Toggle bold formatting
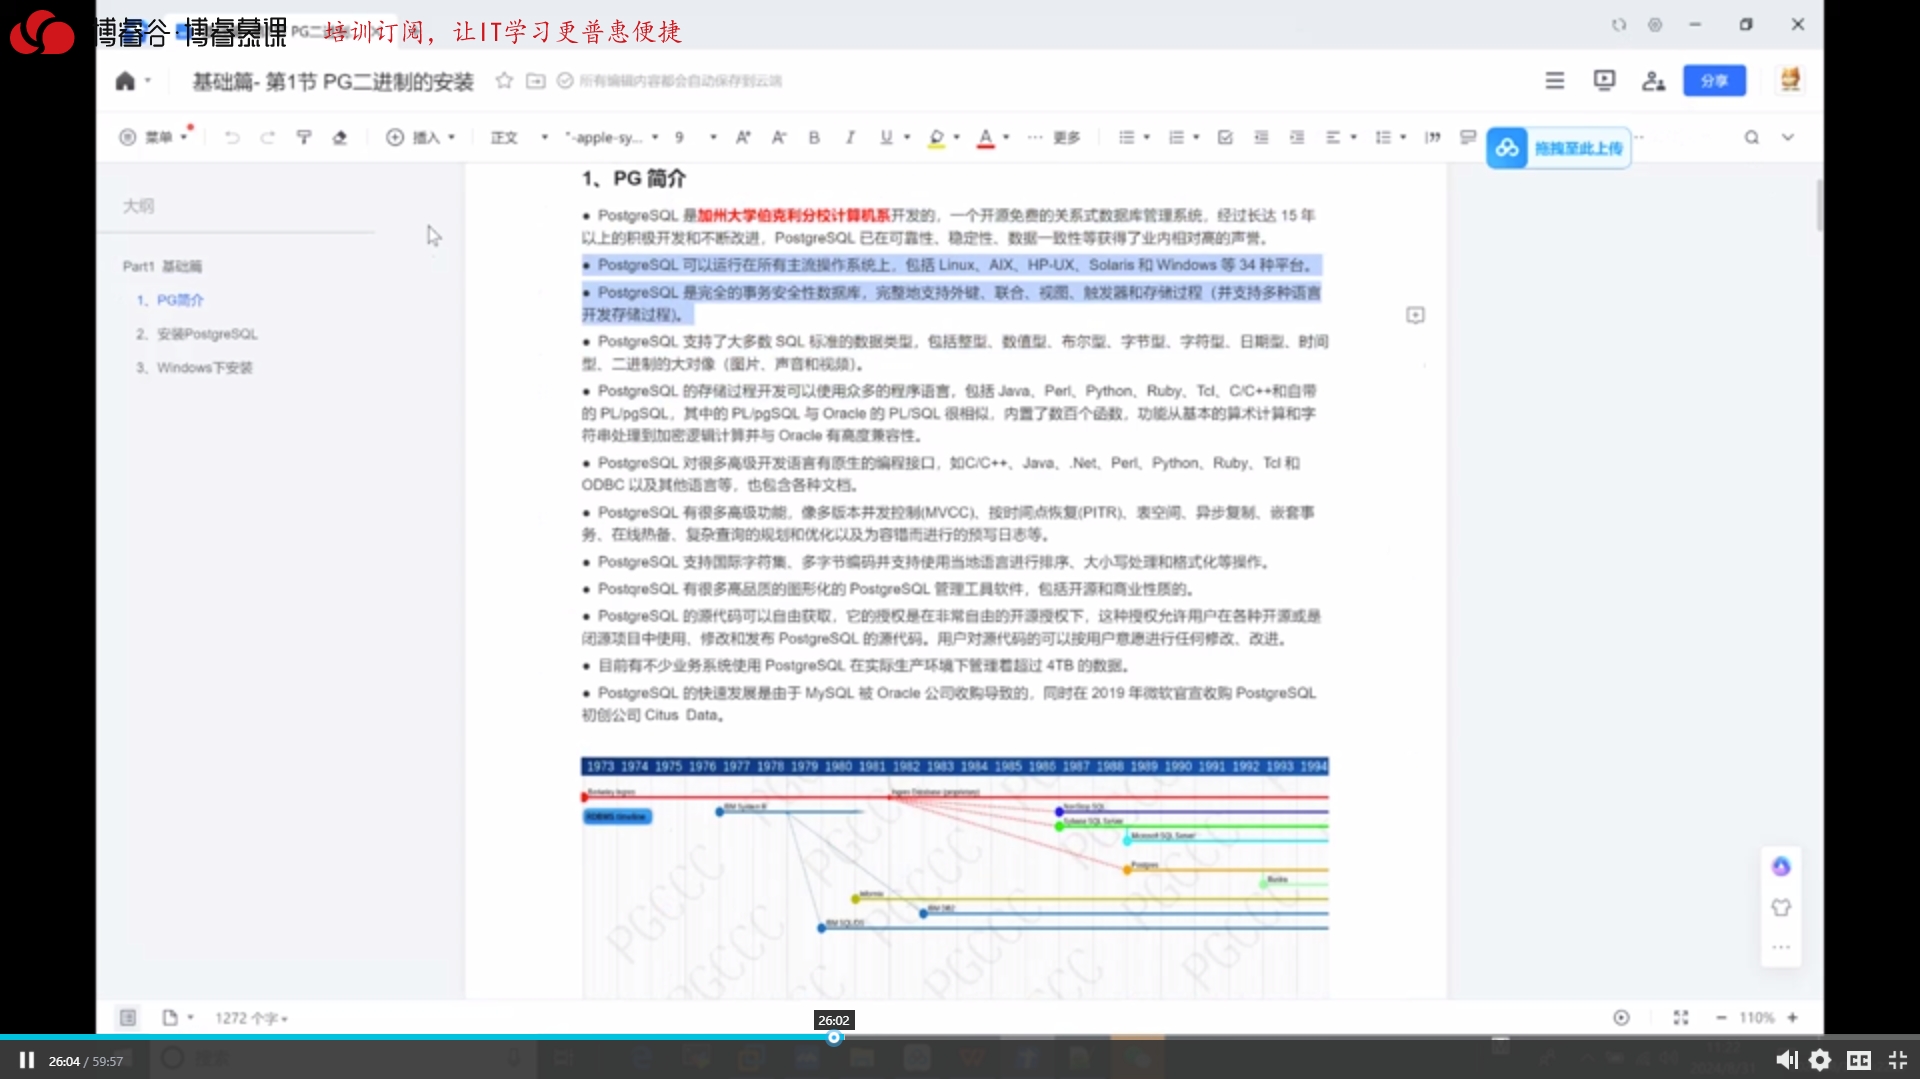 click(x=814, y=137)
